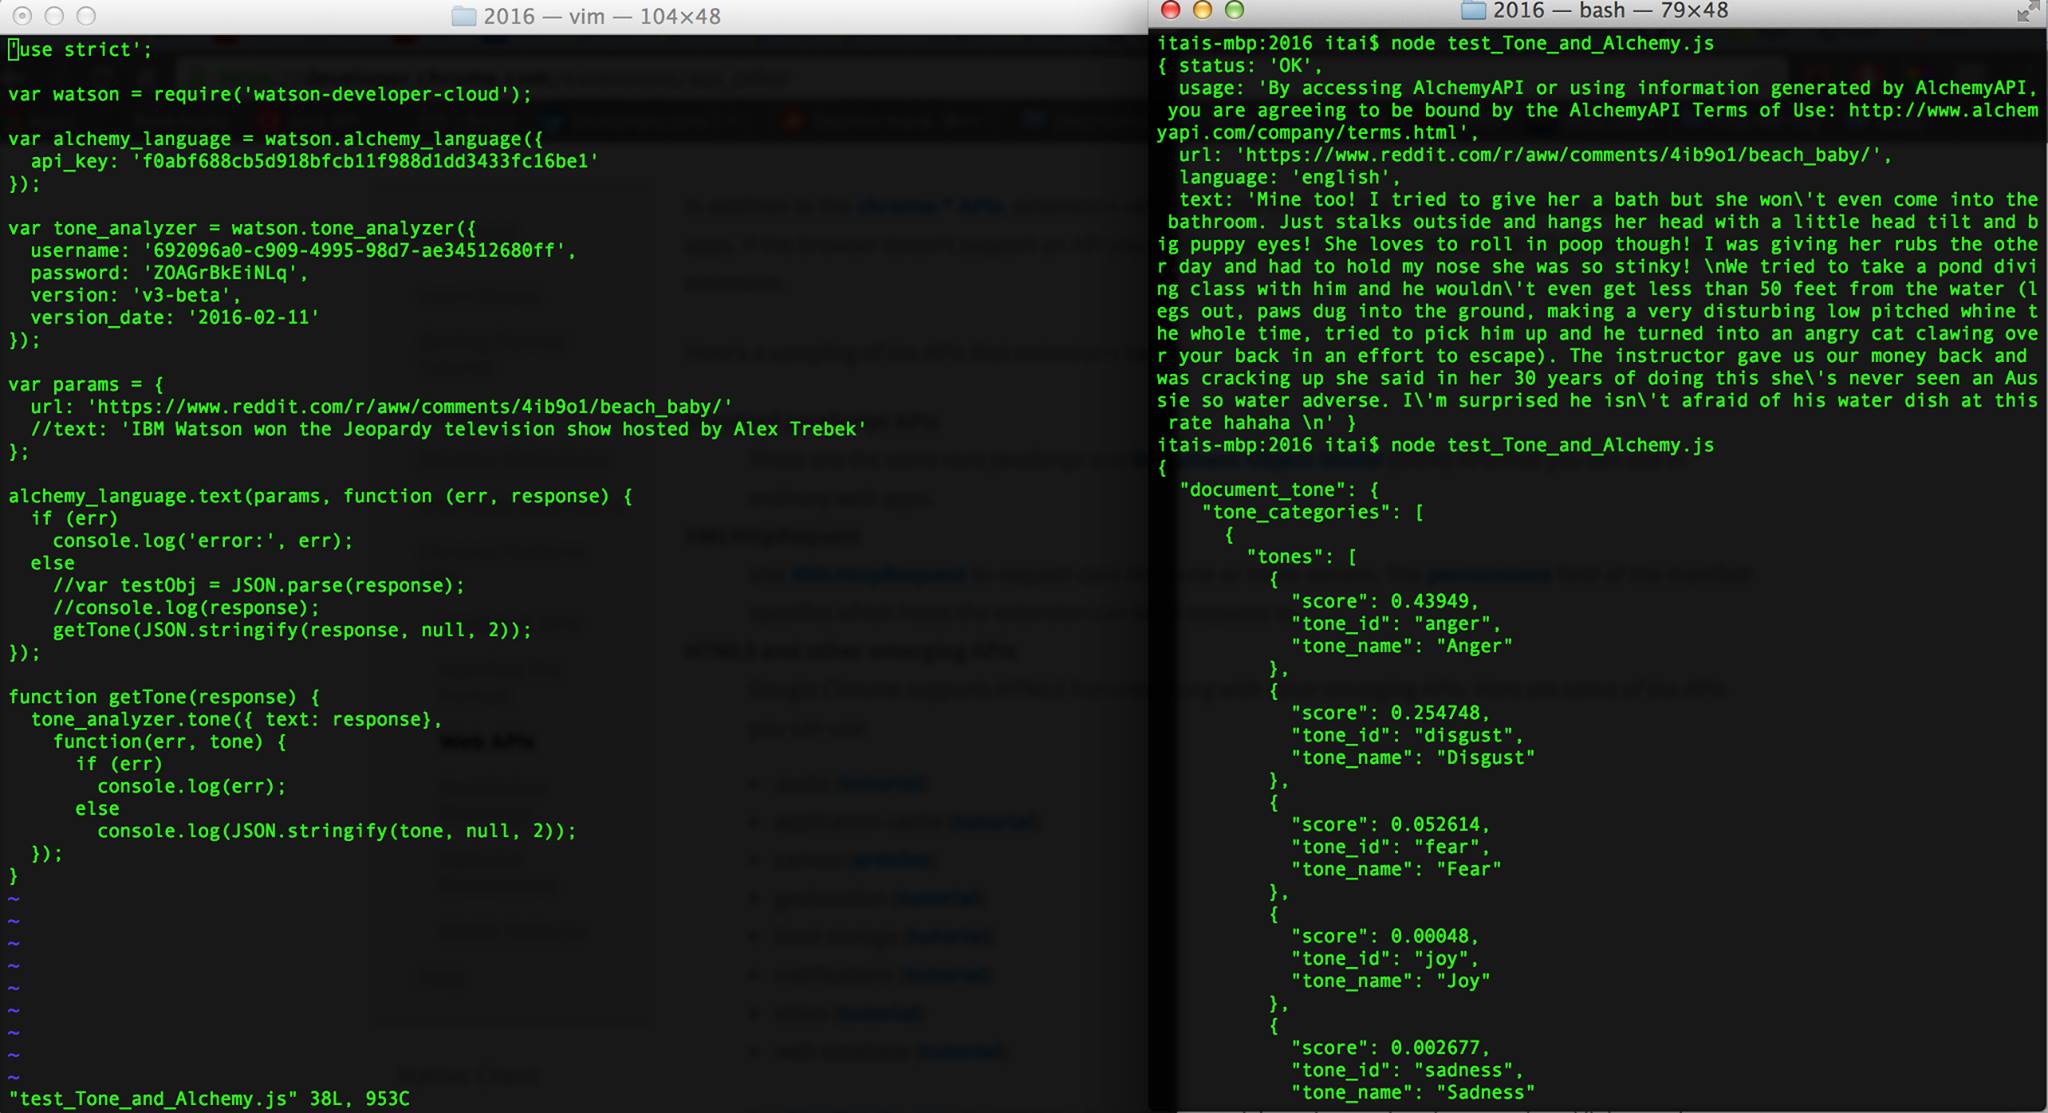Zoom the bash terminal with green button

(1234, 10)
